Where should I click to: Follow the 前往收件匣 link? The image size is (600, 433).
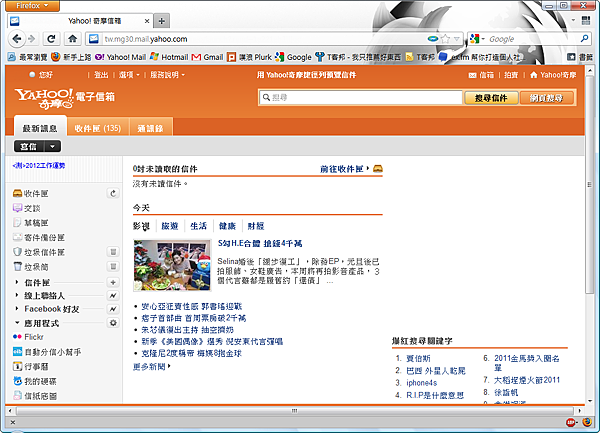click(342, 169)
